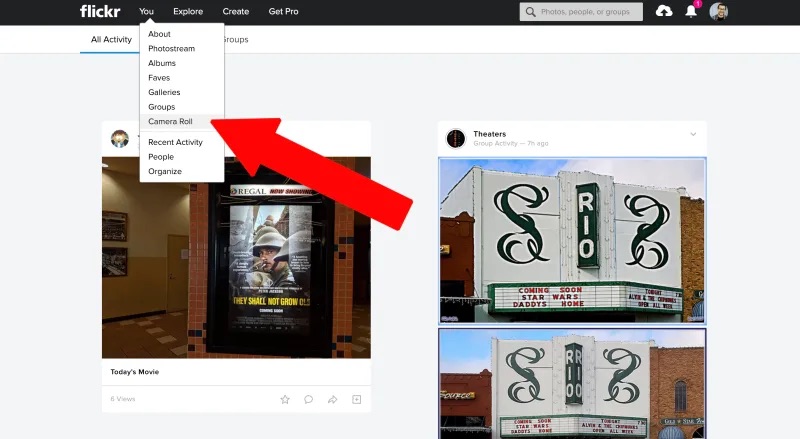
Task: Check notifications bell icon
Action: (x=691, y=11)
